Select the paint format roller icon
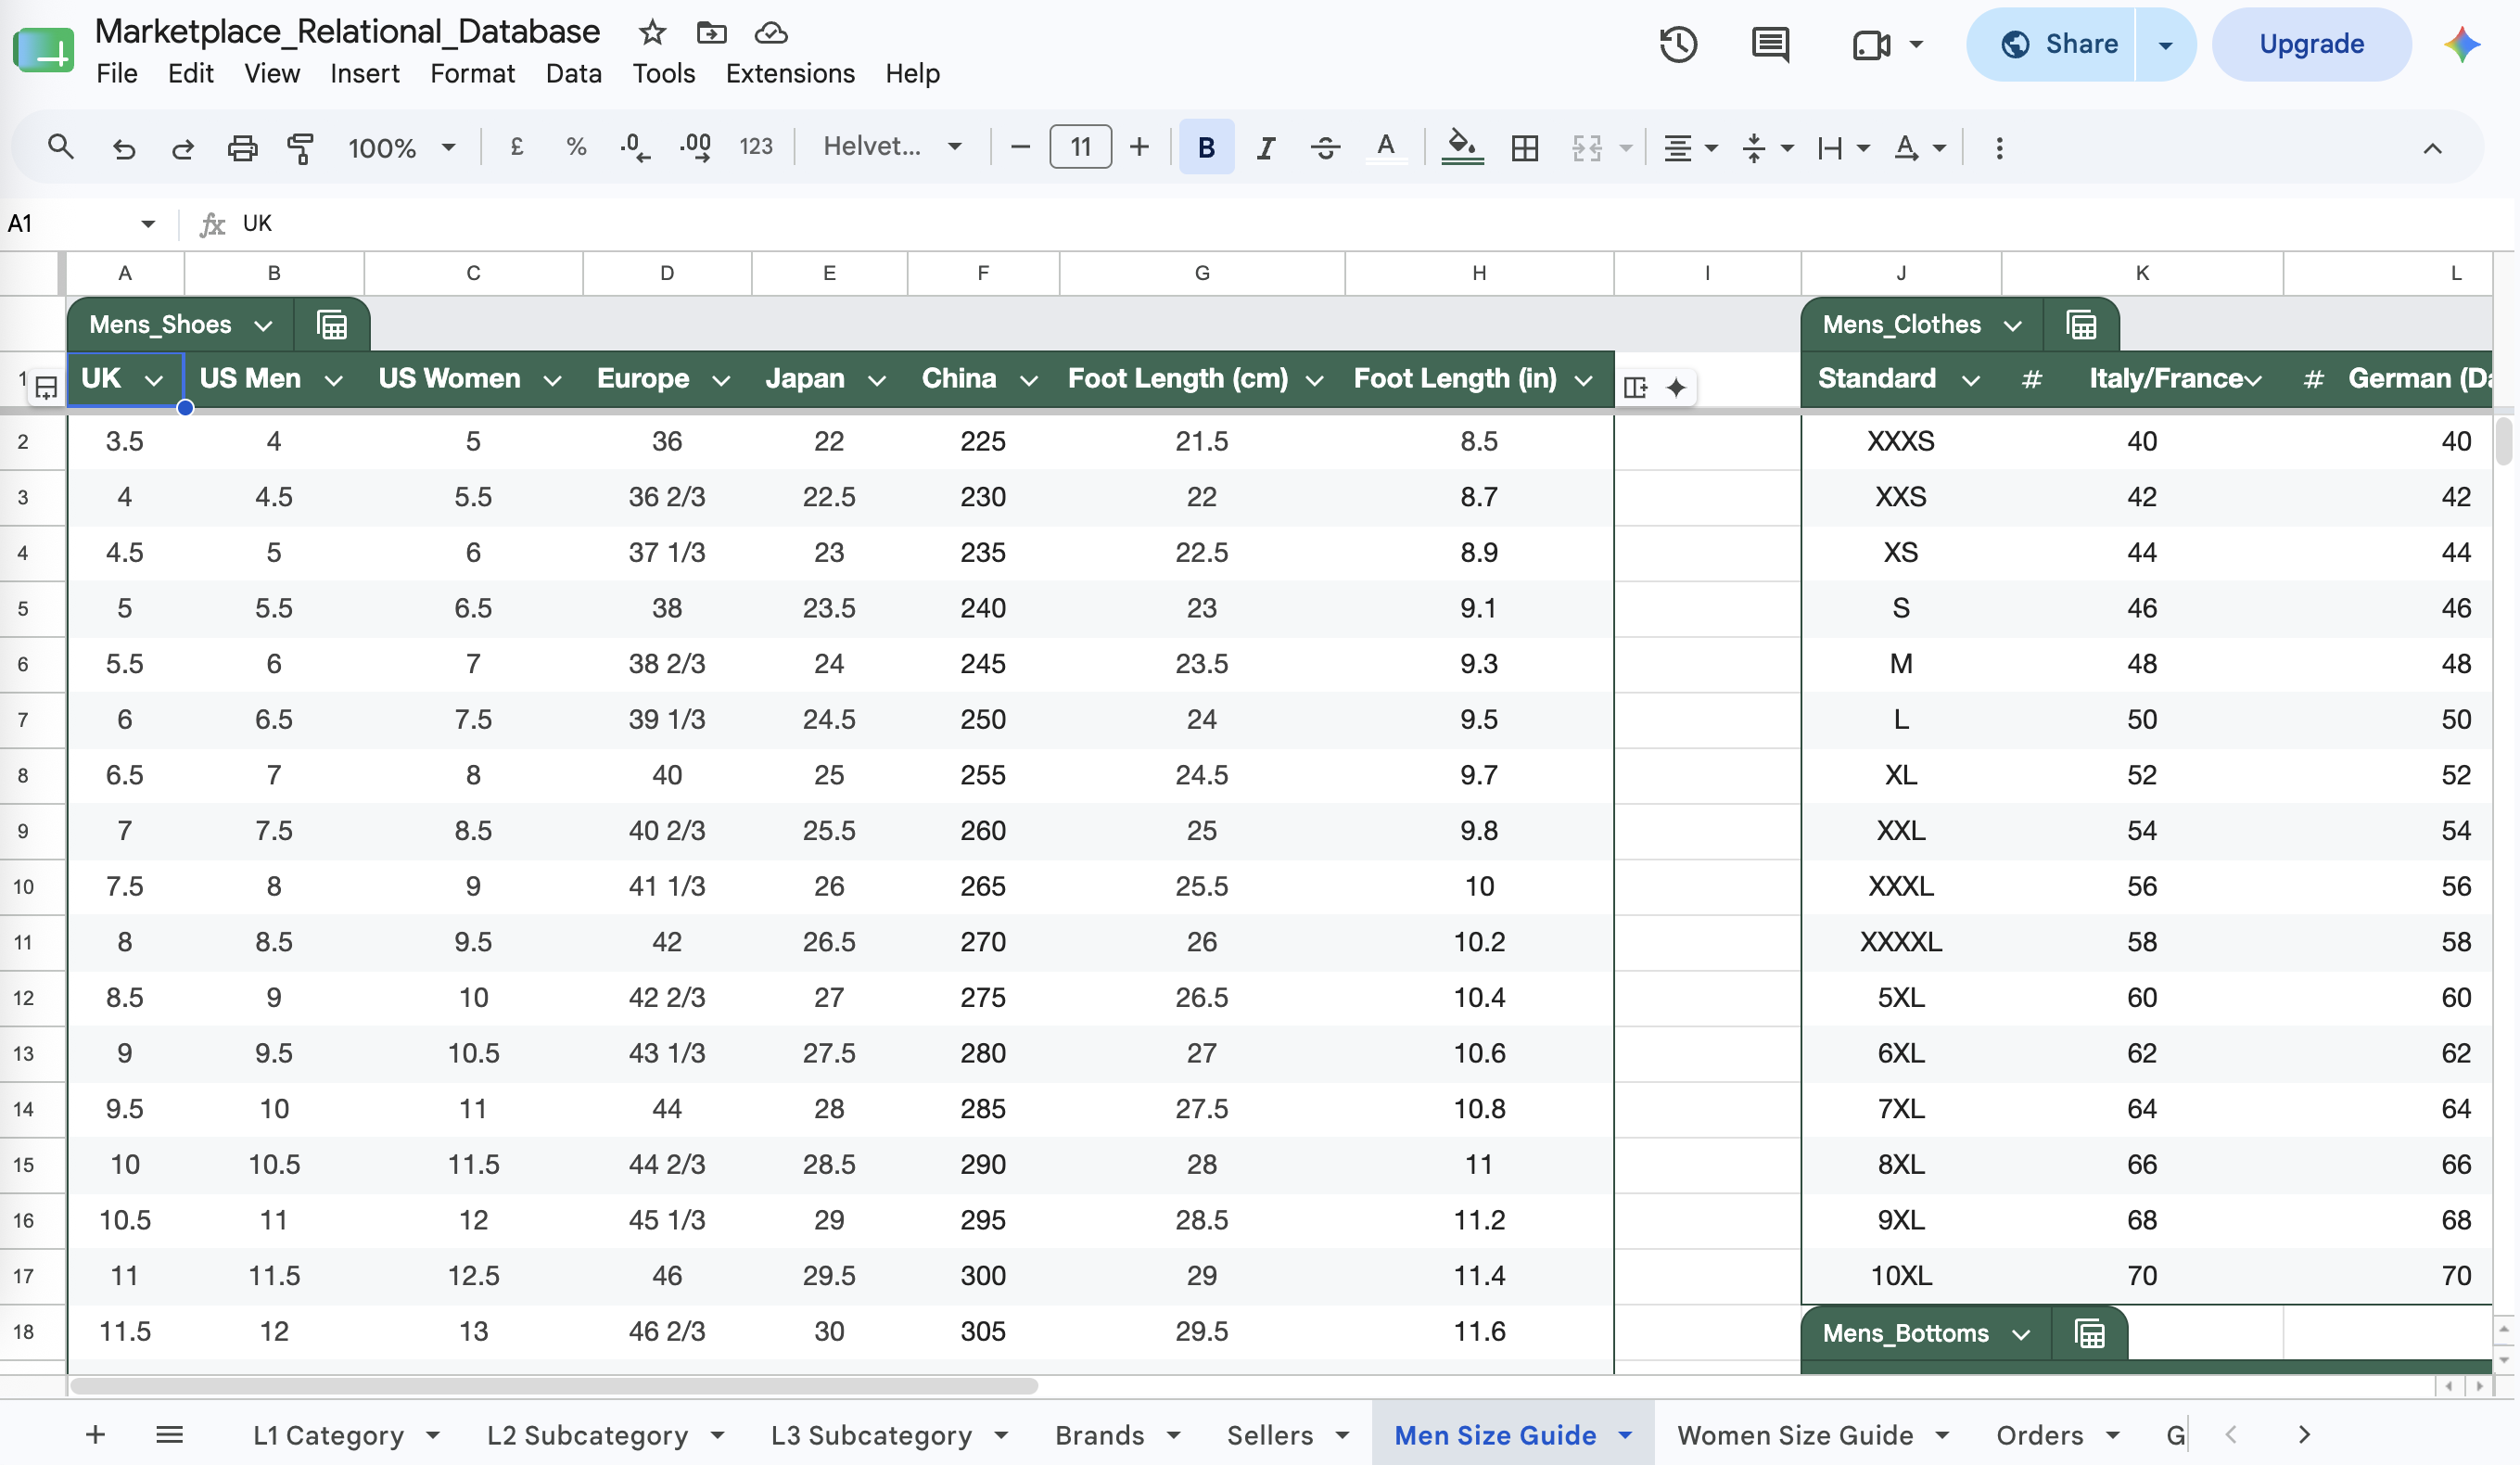This screenshot has width=2520, height=1465. point(300,148)
